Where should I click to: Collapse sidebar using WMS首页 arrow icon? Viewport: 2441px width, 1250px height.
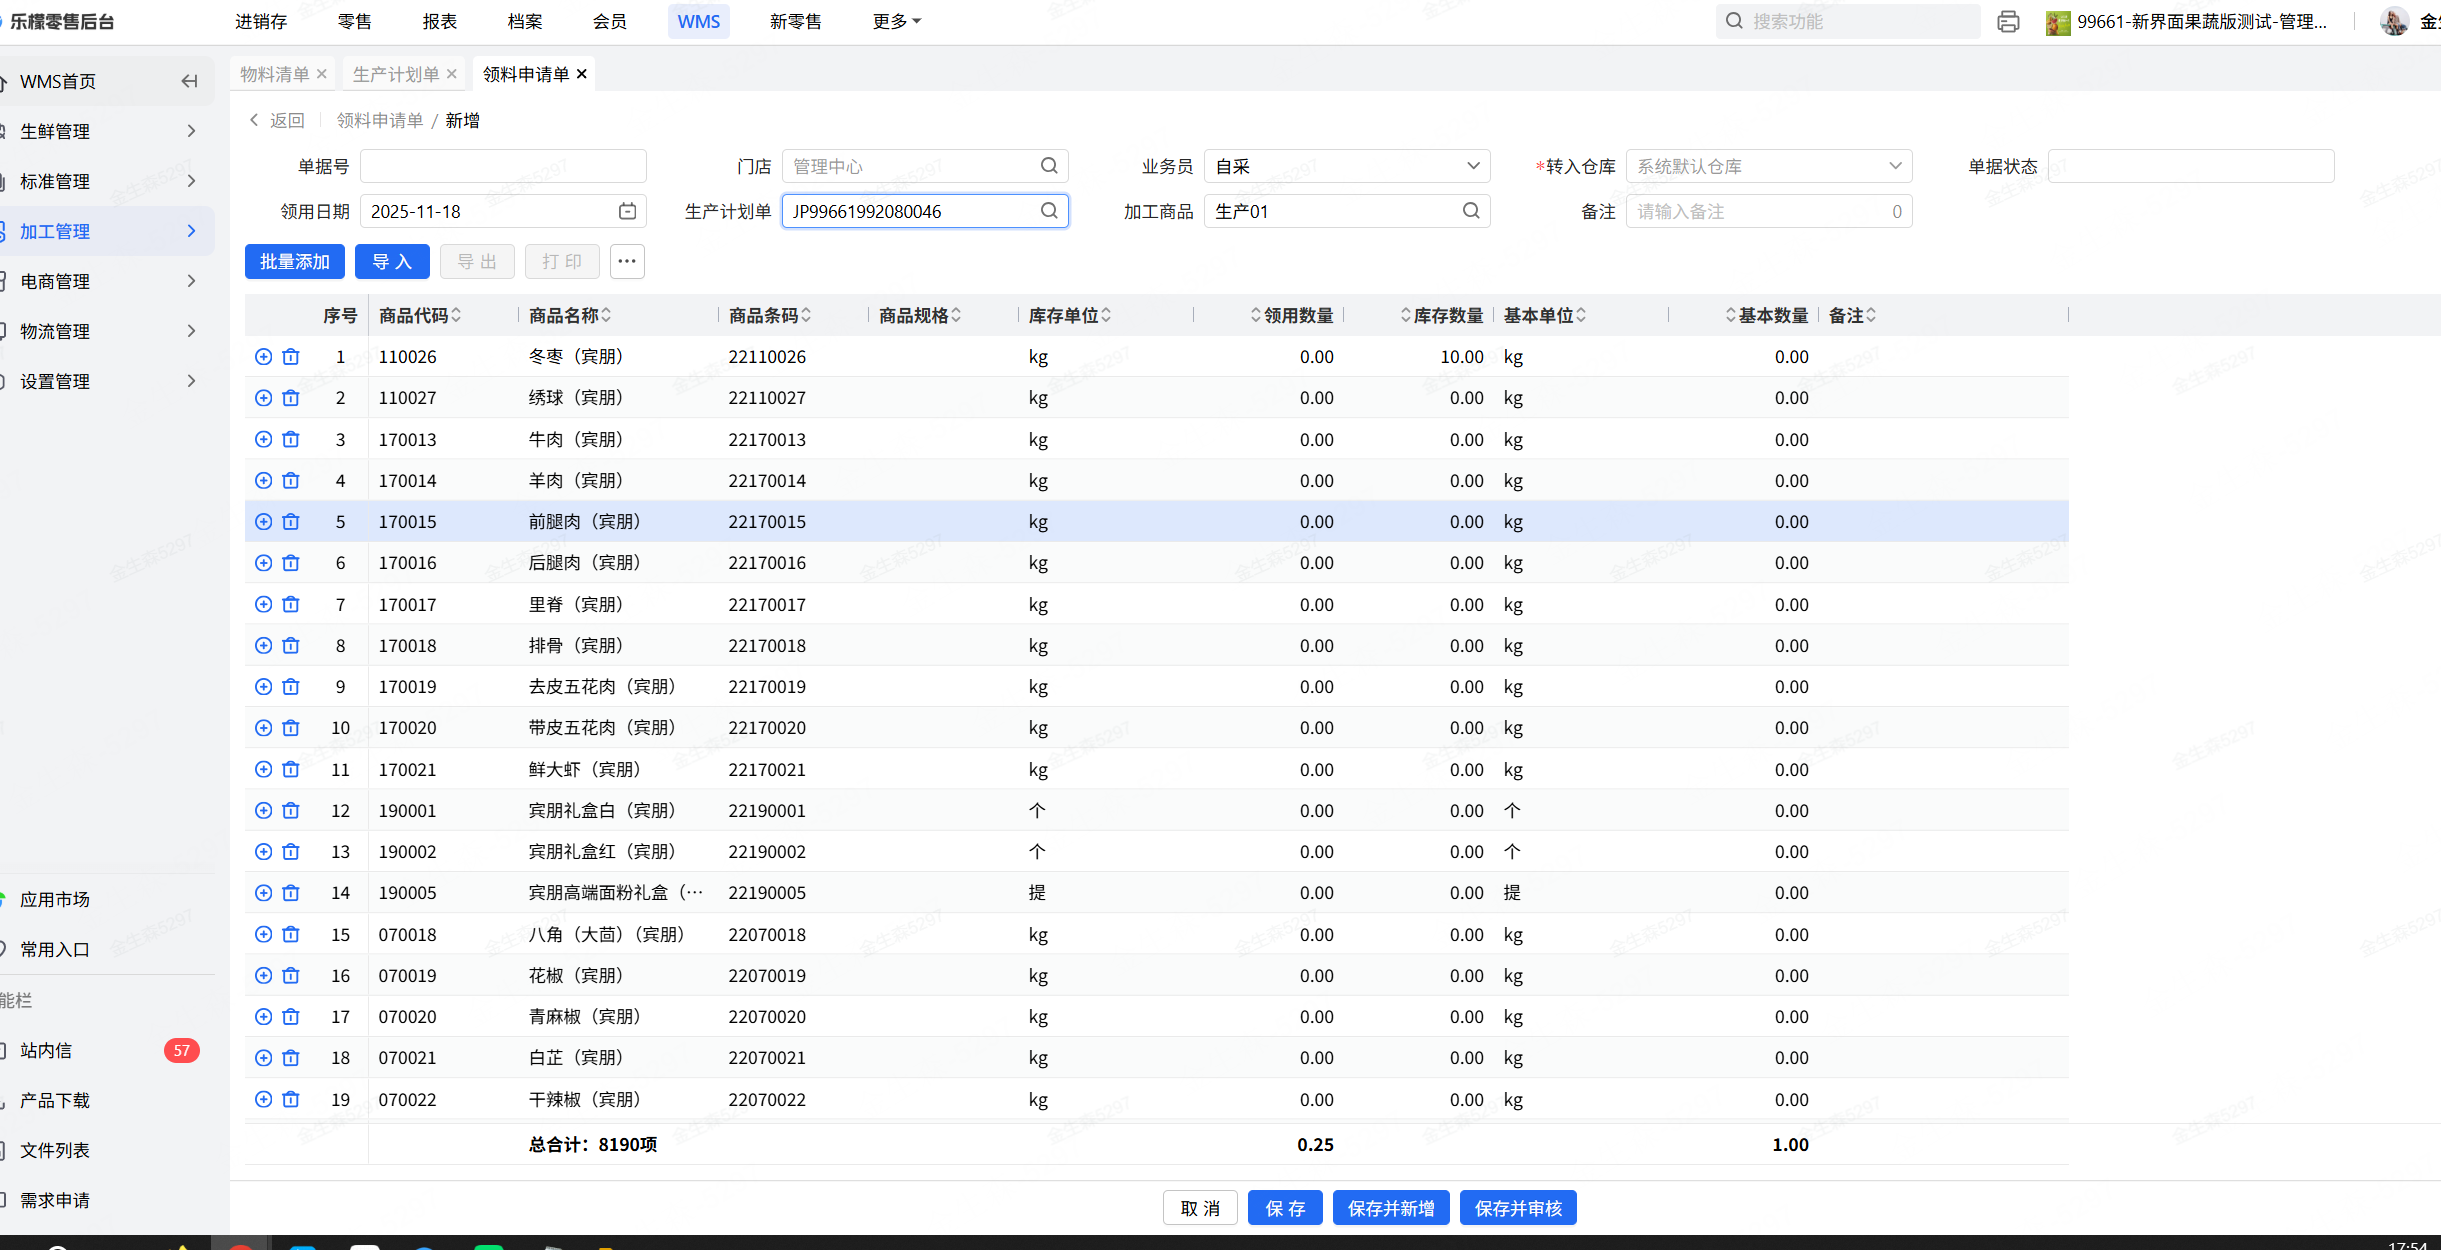(x=189, y=81)
